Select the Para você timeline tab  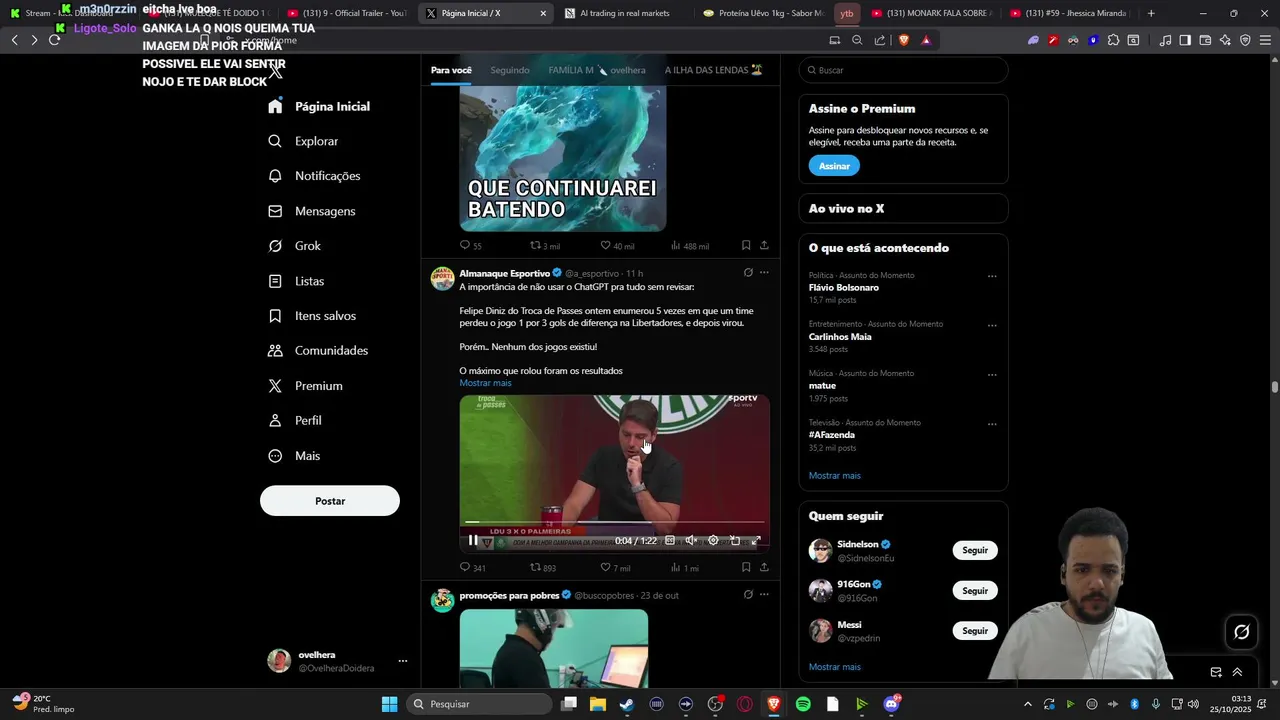pyautogui.click(x=451, y=70)
